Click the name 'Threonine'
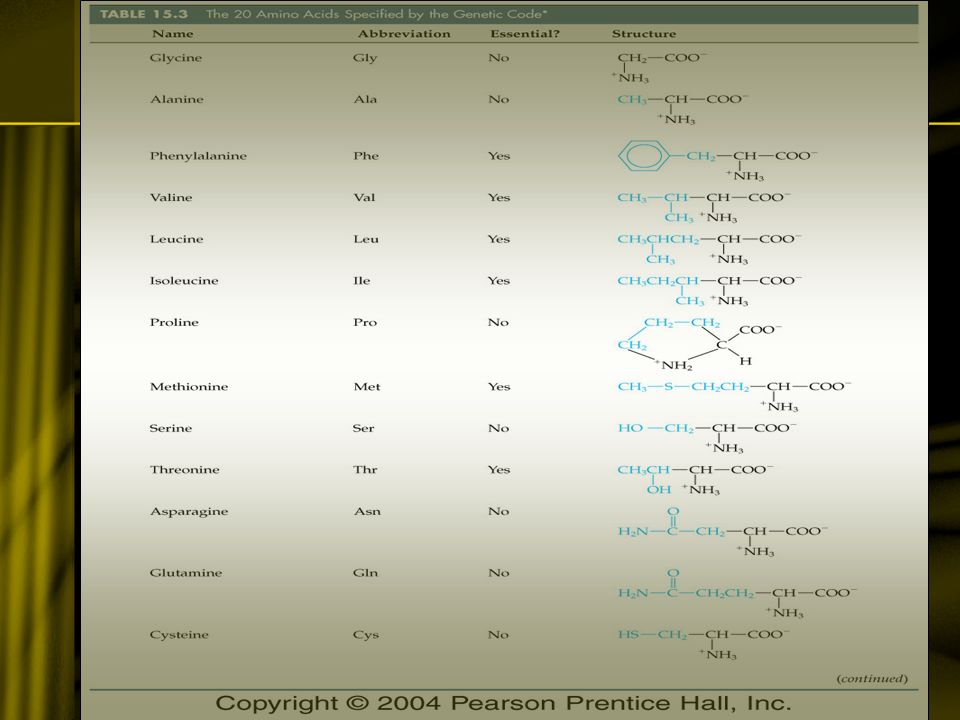The height and width of the screenshot is (720, 960). 185,470
